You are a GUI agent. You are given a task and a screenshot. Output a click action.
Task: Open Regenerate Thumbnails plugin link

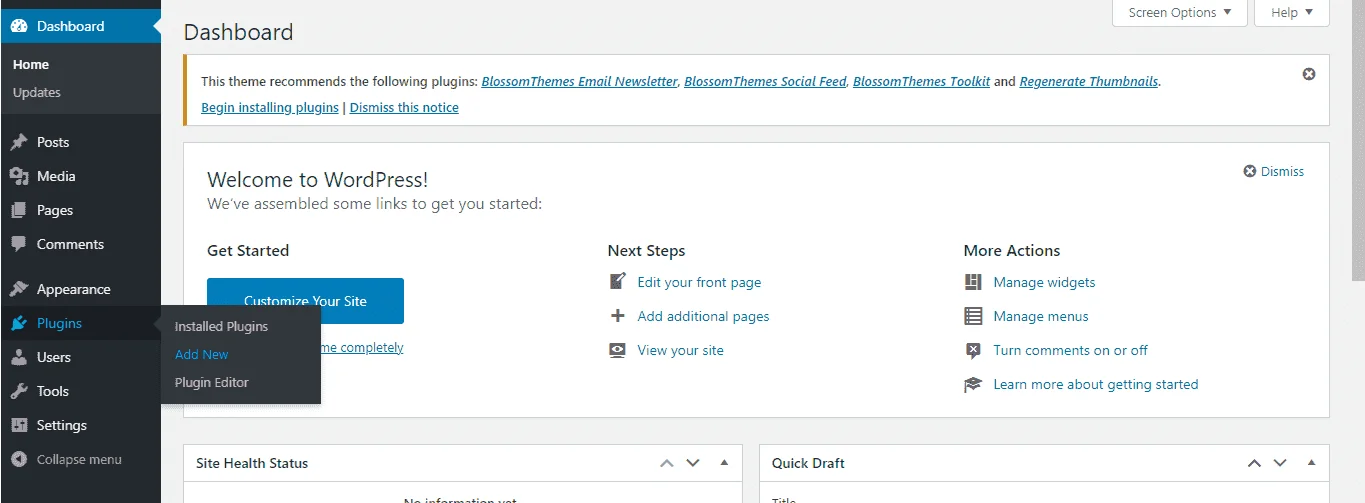1090,82
